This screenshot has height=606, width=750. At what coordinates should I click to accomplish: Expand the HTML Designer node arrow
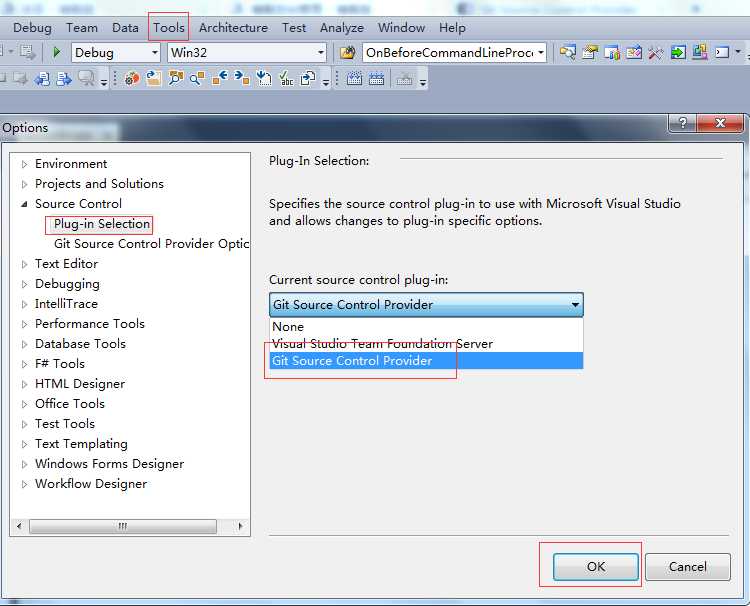pyautogui.click(x=24, y=384)
